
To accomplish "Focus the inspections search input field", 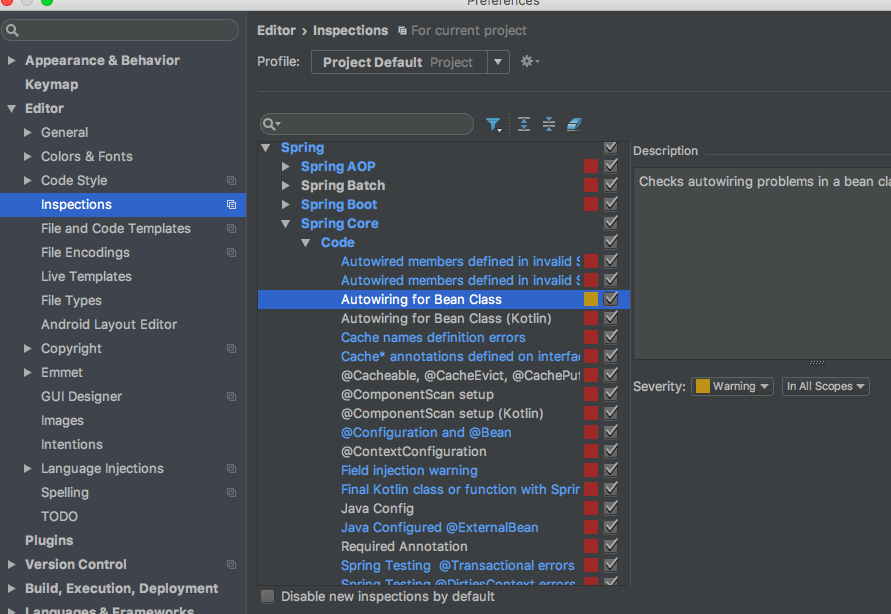I will click(367, 124).
